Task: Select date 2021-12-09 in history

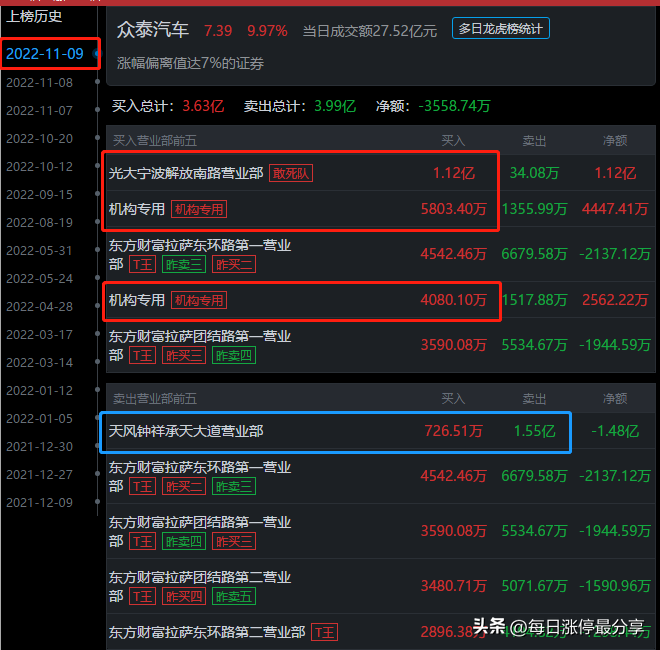Action: pos(40,502)
